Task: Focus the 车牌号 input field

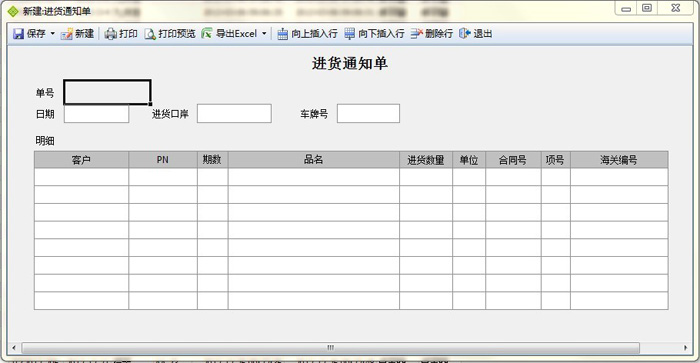Action: [x=368, y=113]
